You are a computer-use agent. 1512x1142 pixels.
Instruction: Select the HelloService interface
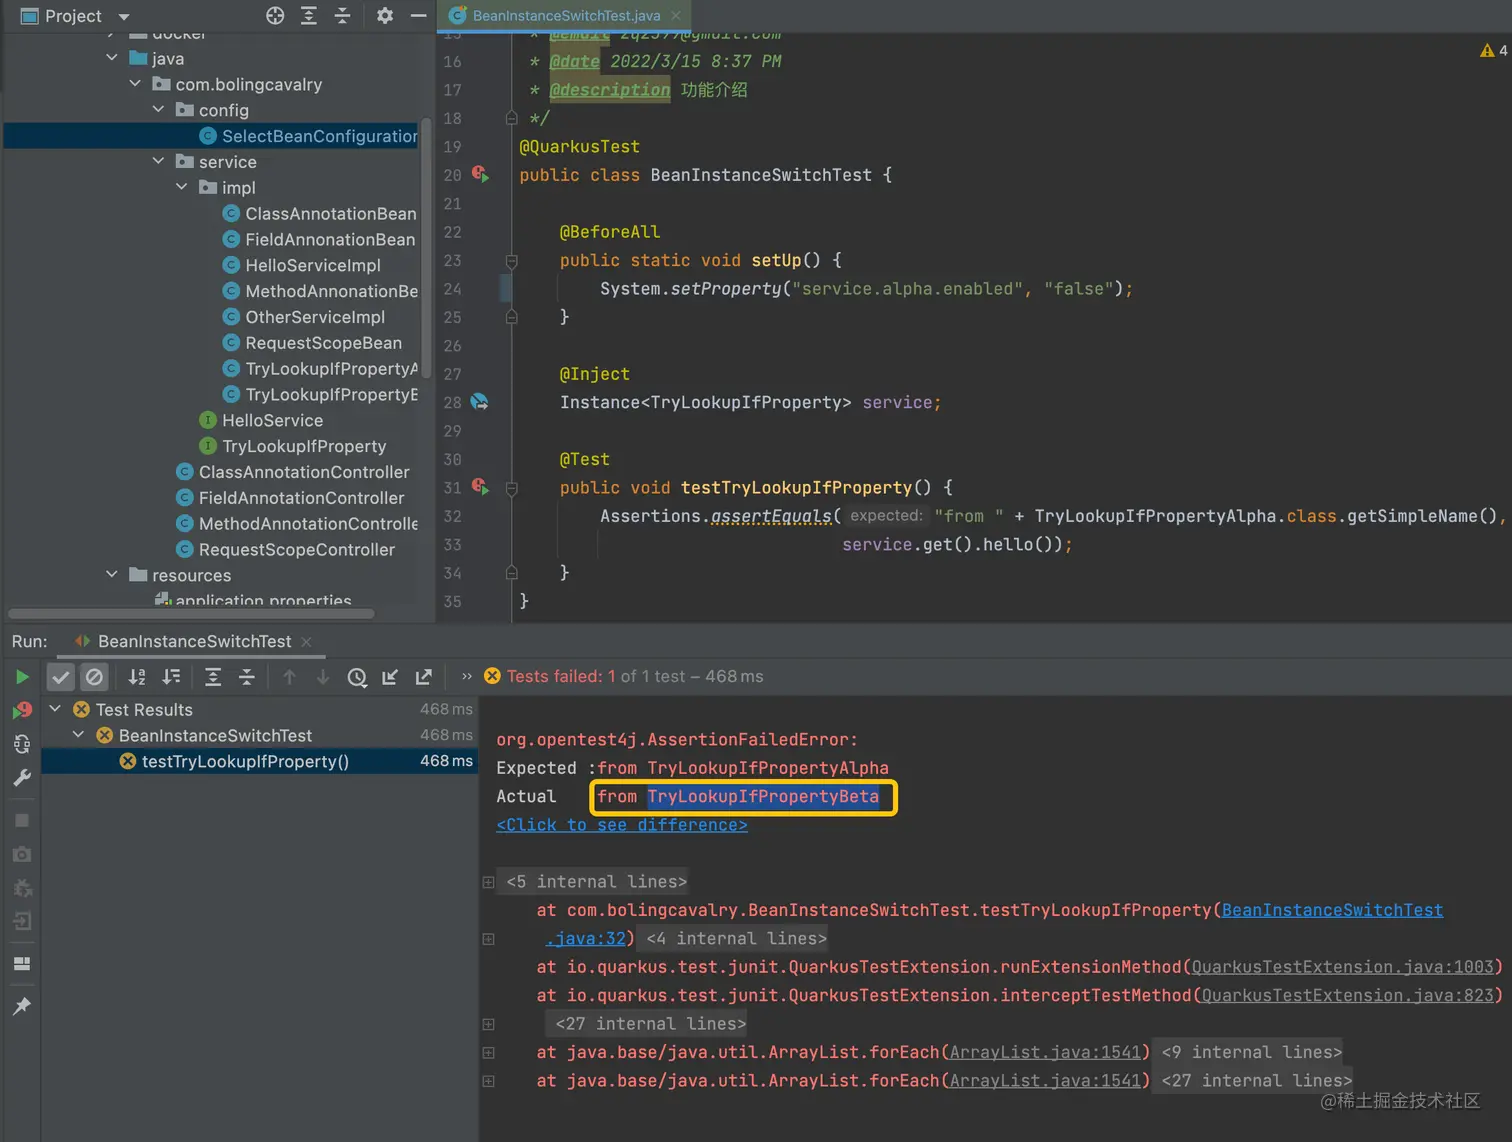click(x=261, y=420)
